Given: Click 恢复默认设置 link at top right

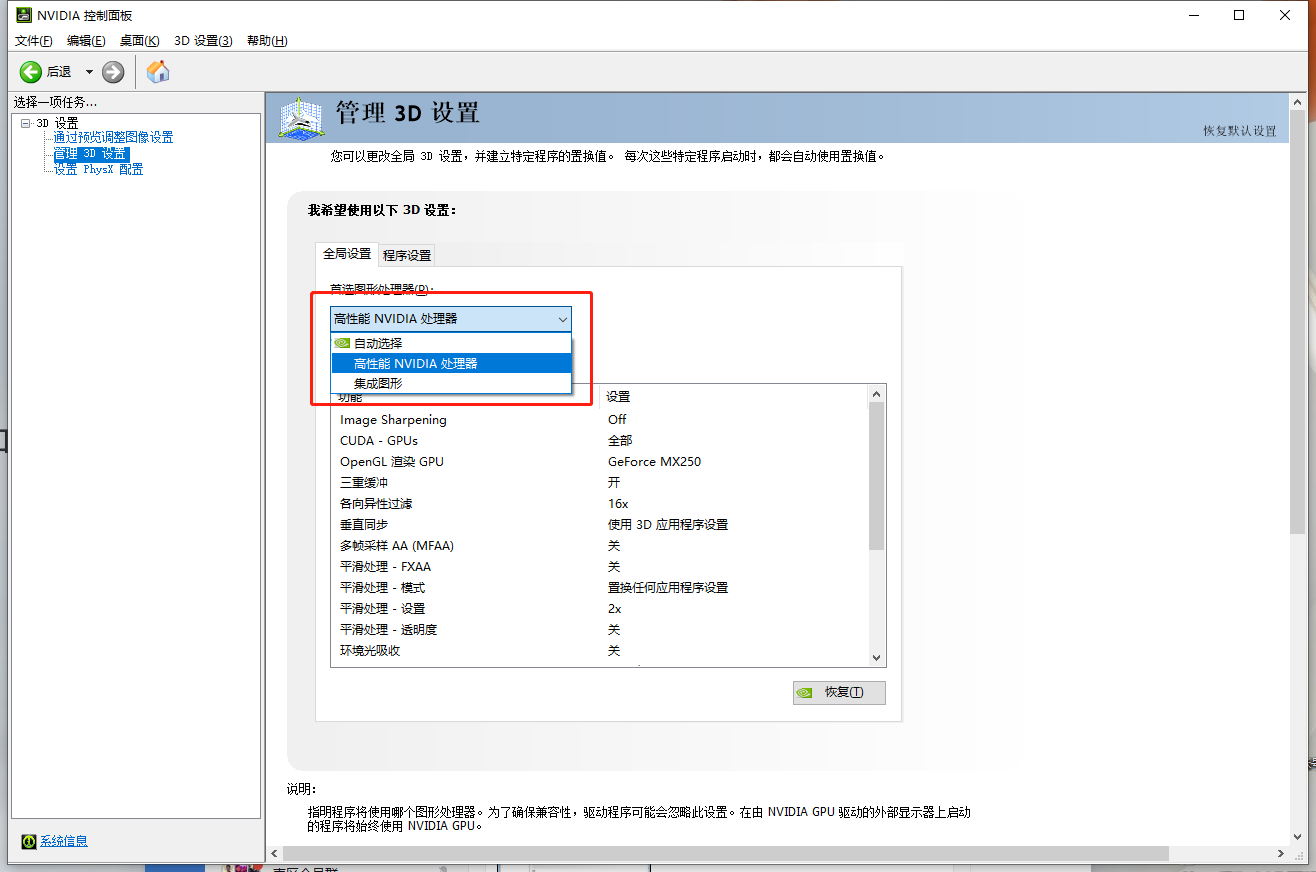Looking at the screenshot, I should pyautogui.click(x=1239, y=131).
